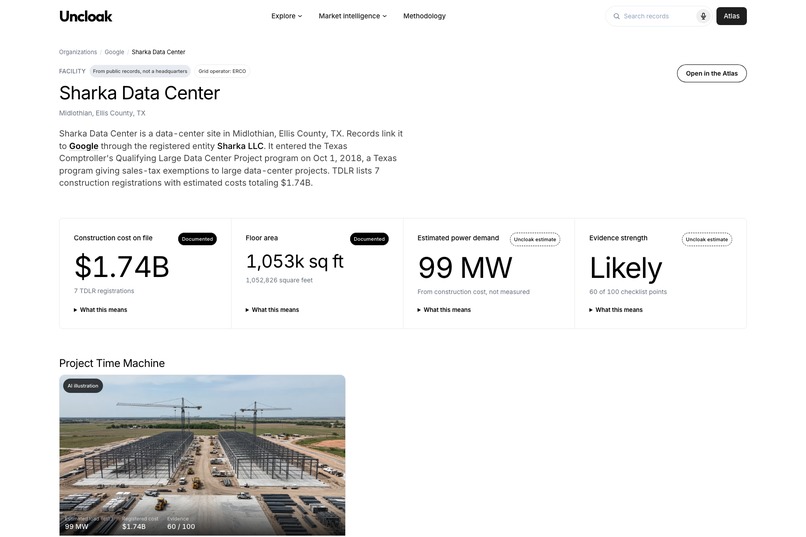
Task: Select the $1.74B construction cost value
Action: 122,267
